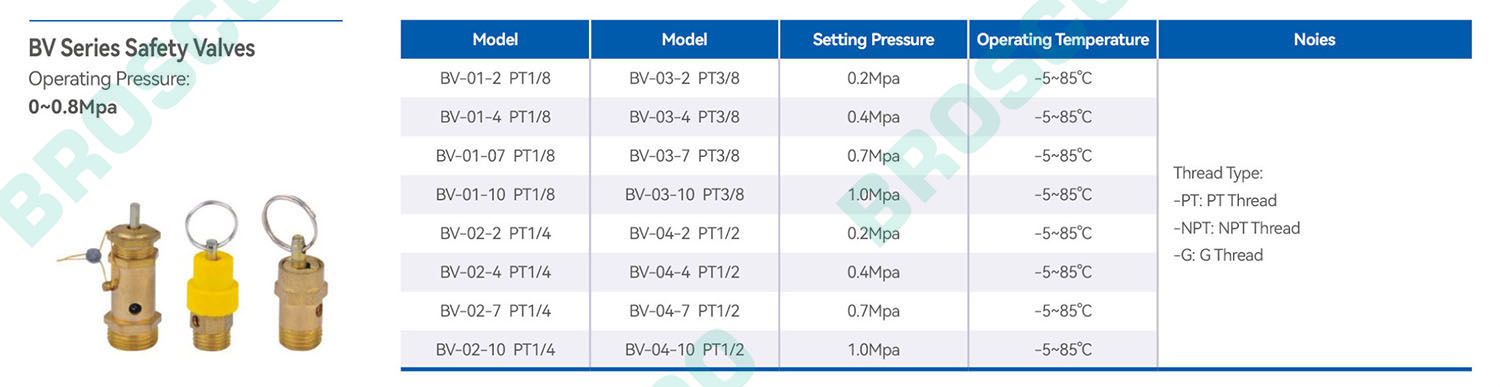Click the BV-02-2 PT1/4 cell

(x=495, y=233)
